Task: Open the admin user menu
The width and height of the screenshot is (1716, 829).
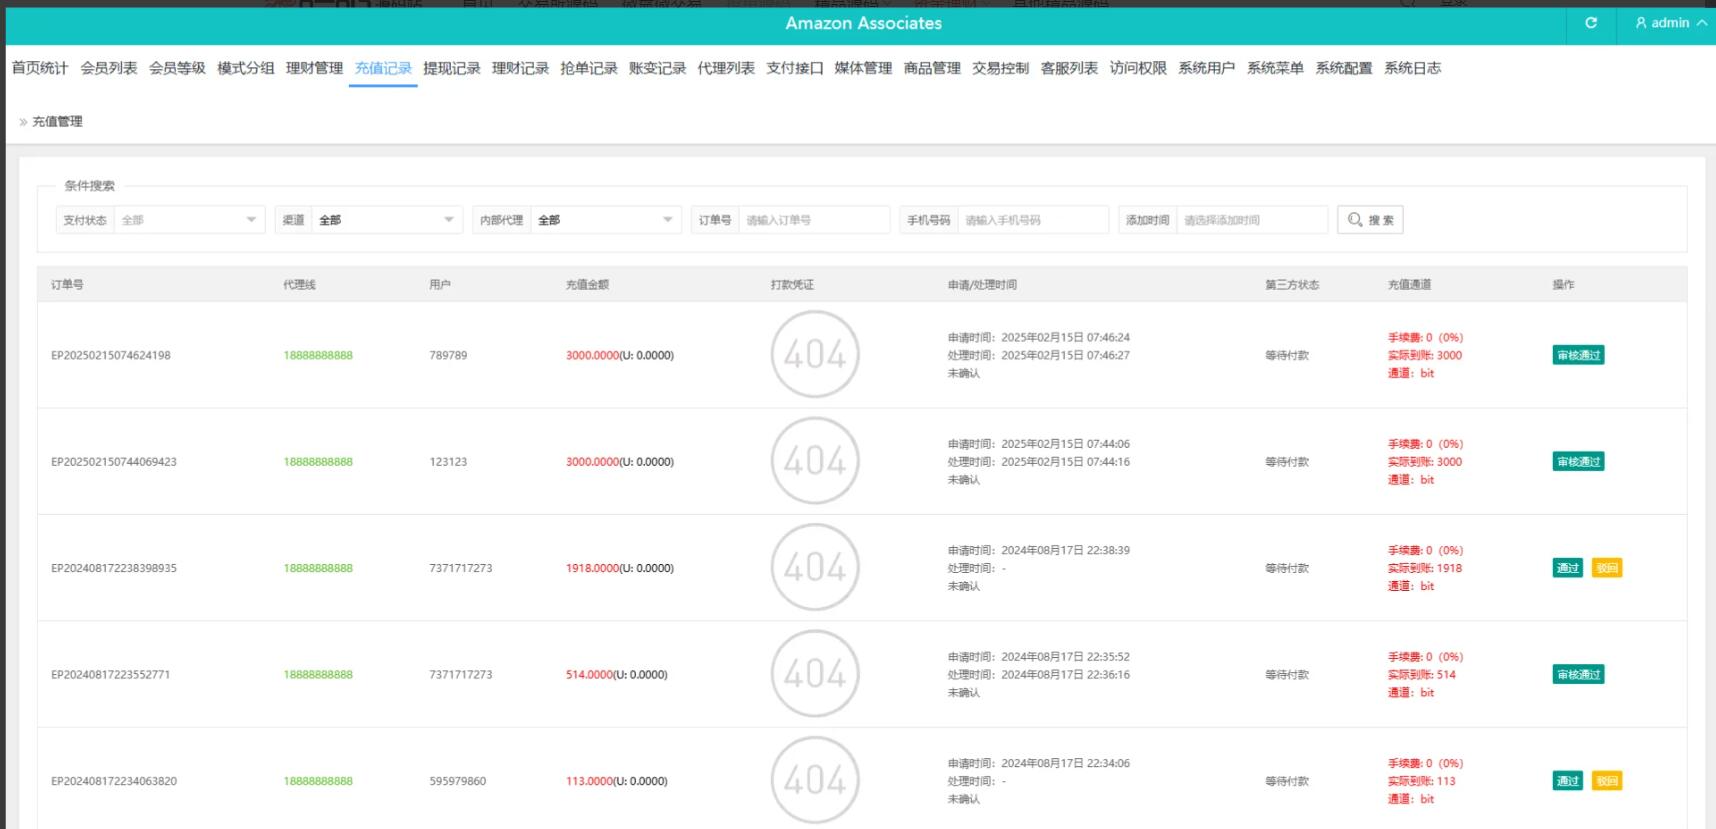Action: [1669, 23]
